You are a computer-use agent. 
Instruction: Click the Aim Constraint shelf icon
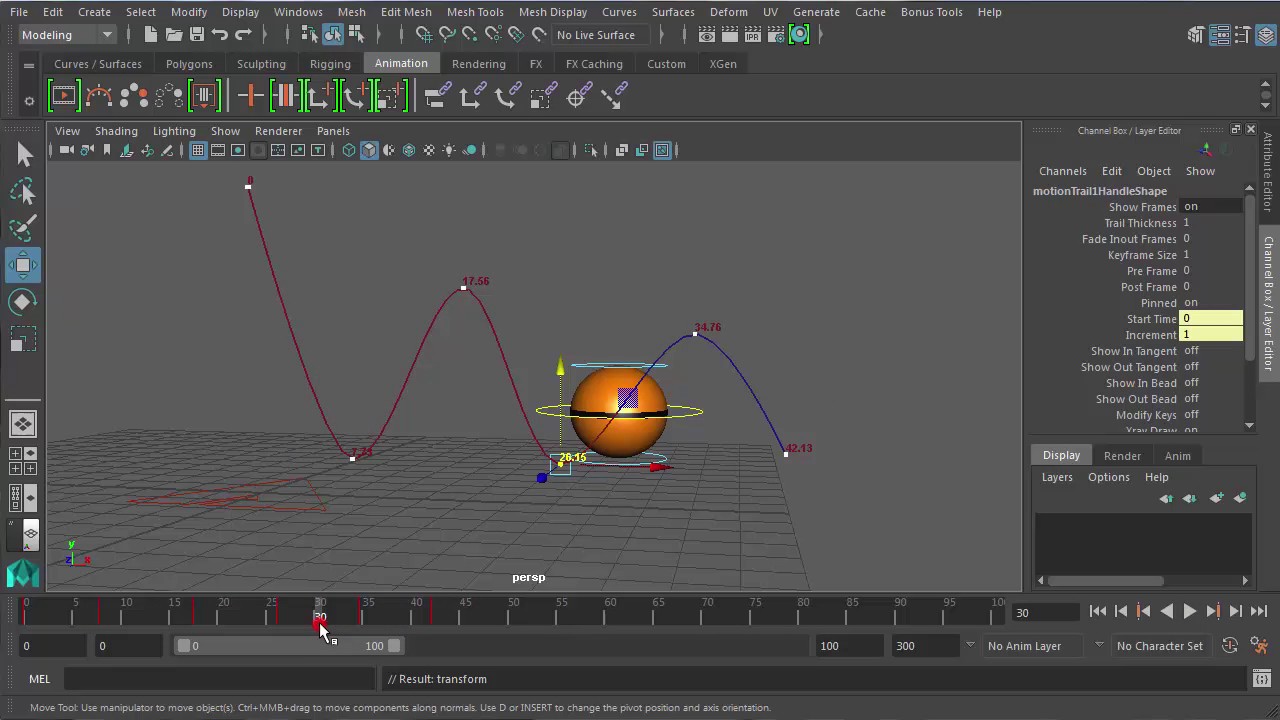click(577, 96)
